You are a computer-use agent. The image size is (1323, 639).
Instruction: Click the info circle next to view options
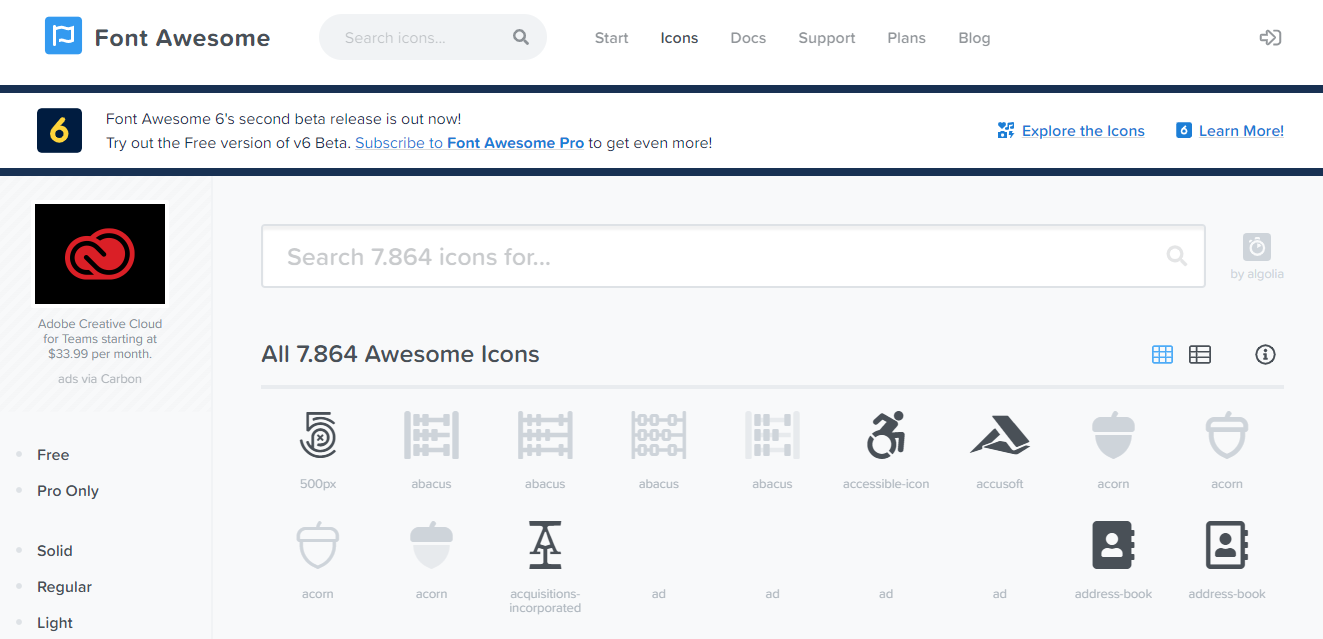(x=1265, y=354)
